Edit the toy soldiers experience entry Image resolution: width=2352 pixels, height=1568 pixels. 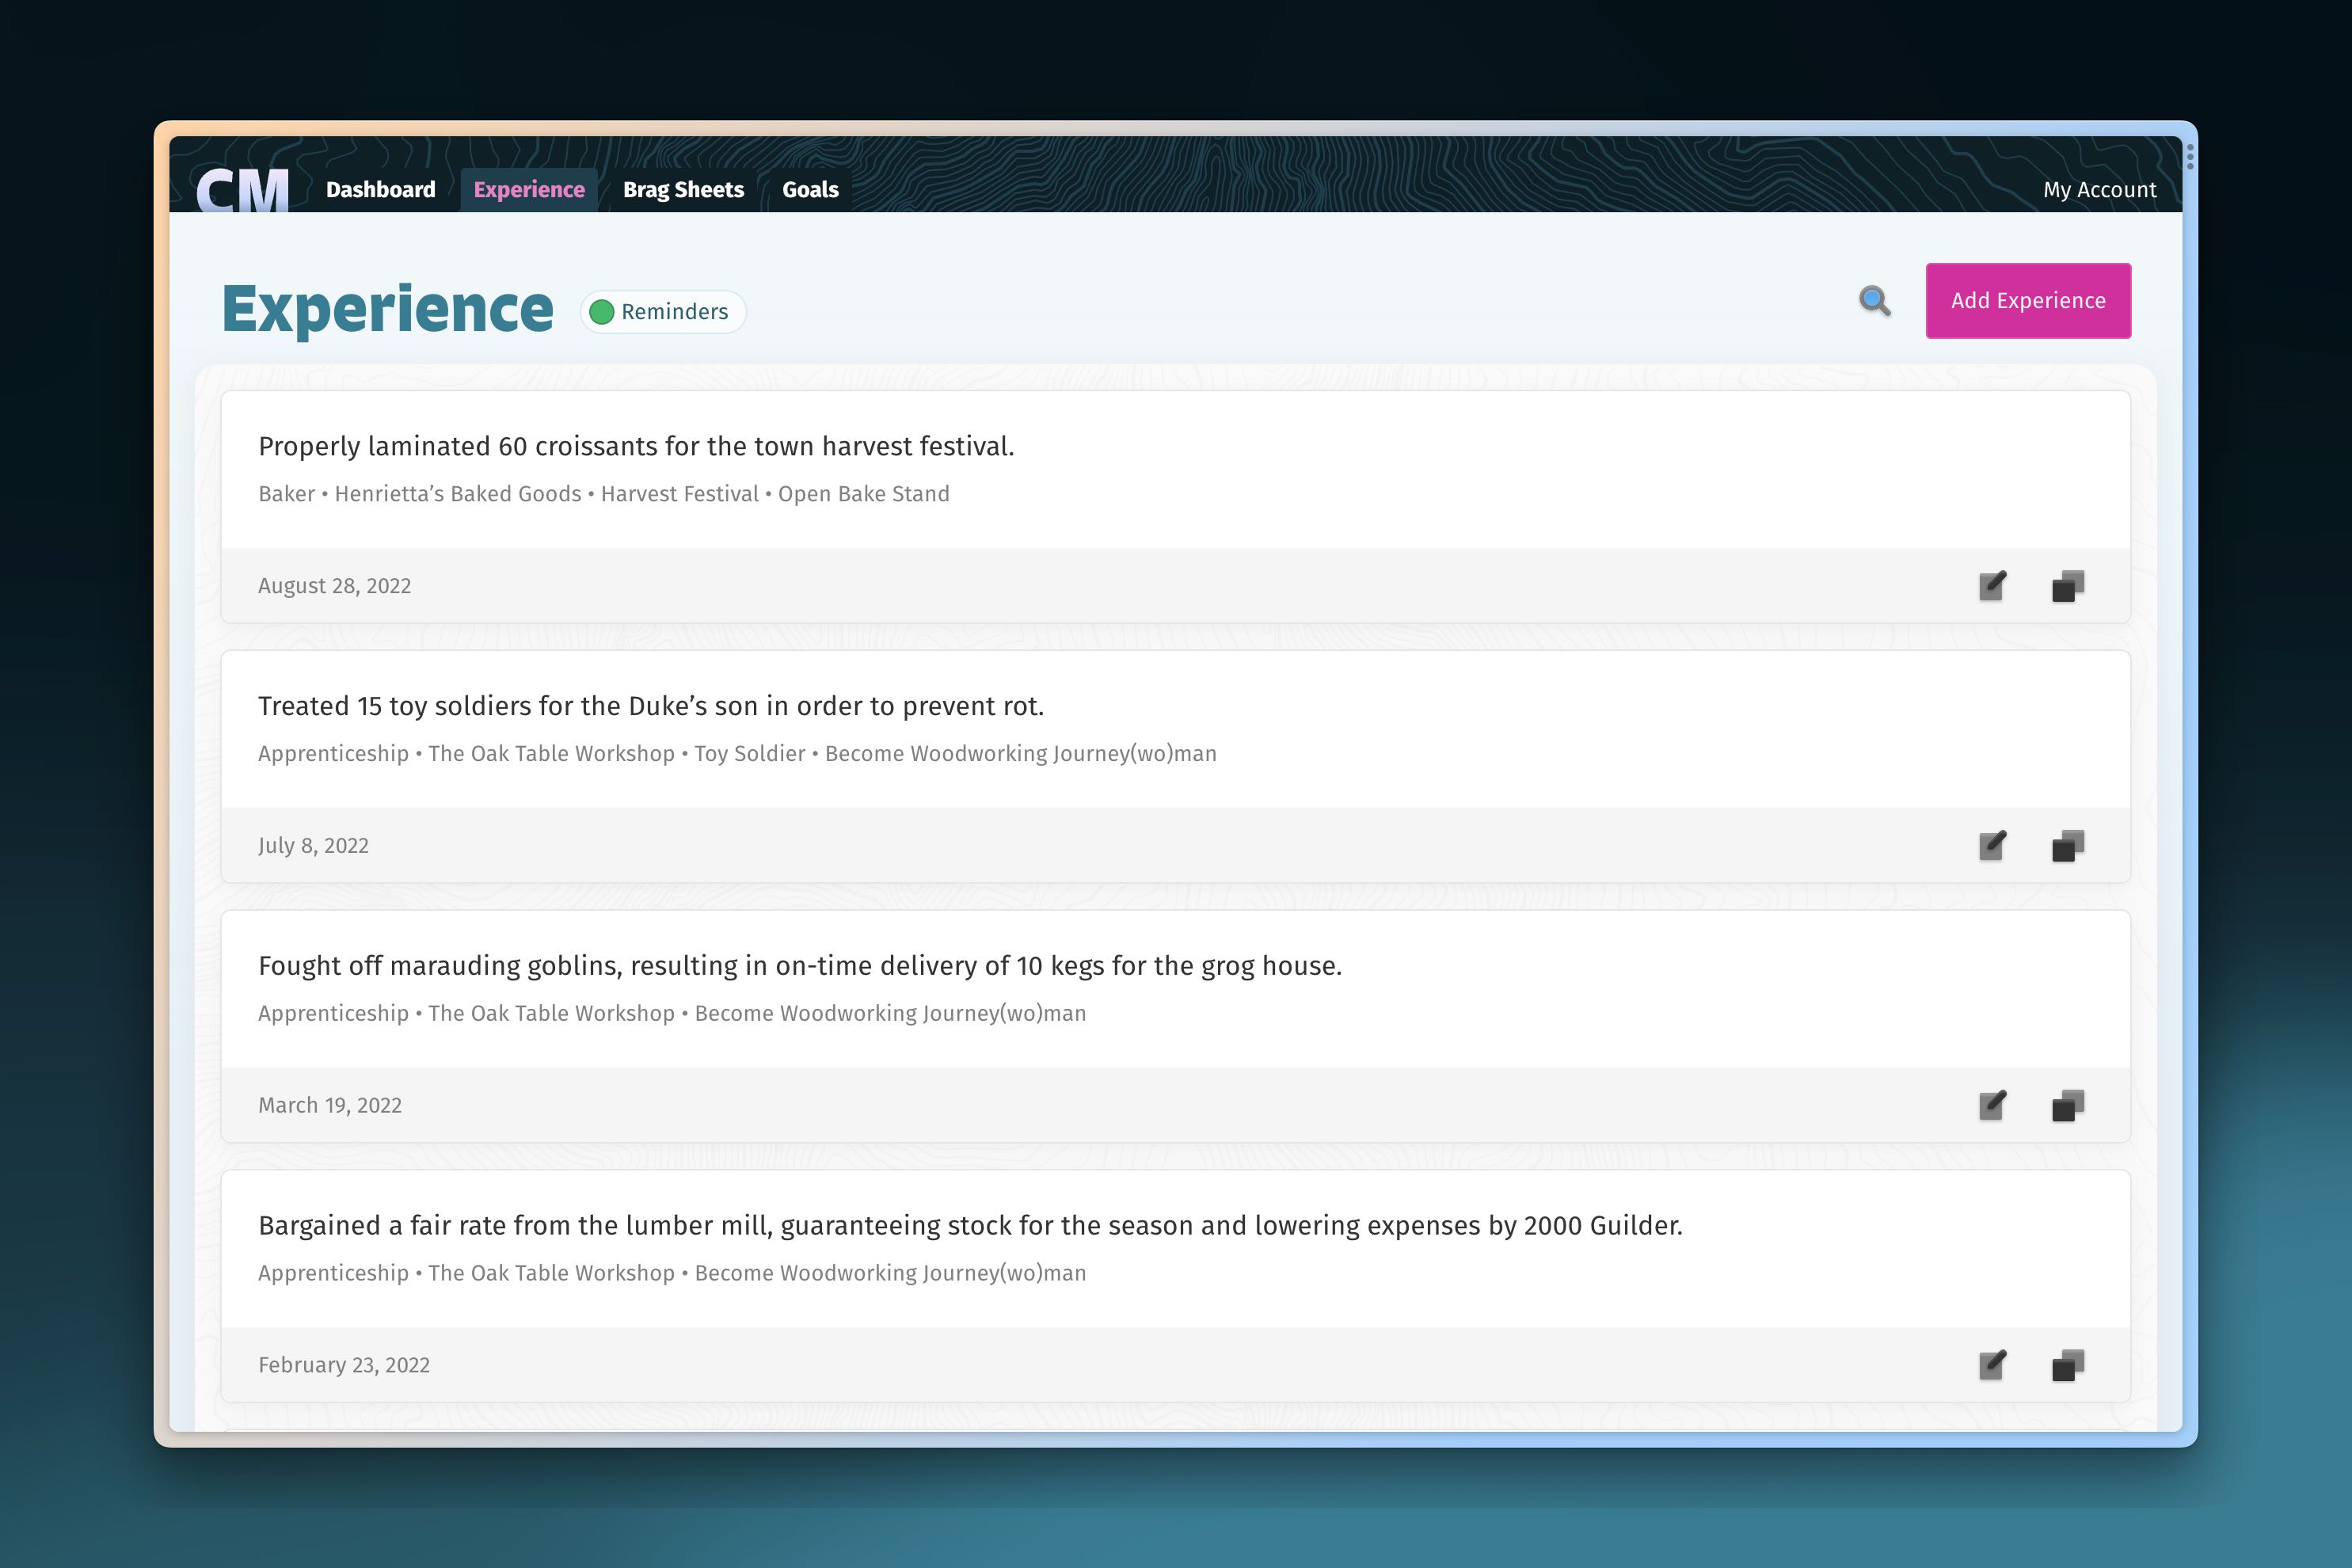pos(1992,846)
